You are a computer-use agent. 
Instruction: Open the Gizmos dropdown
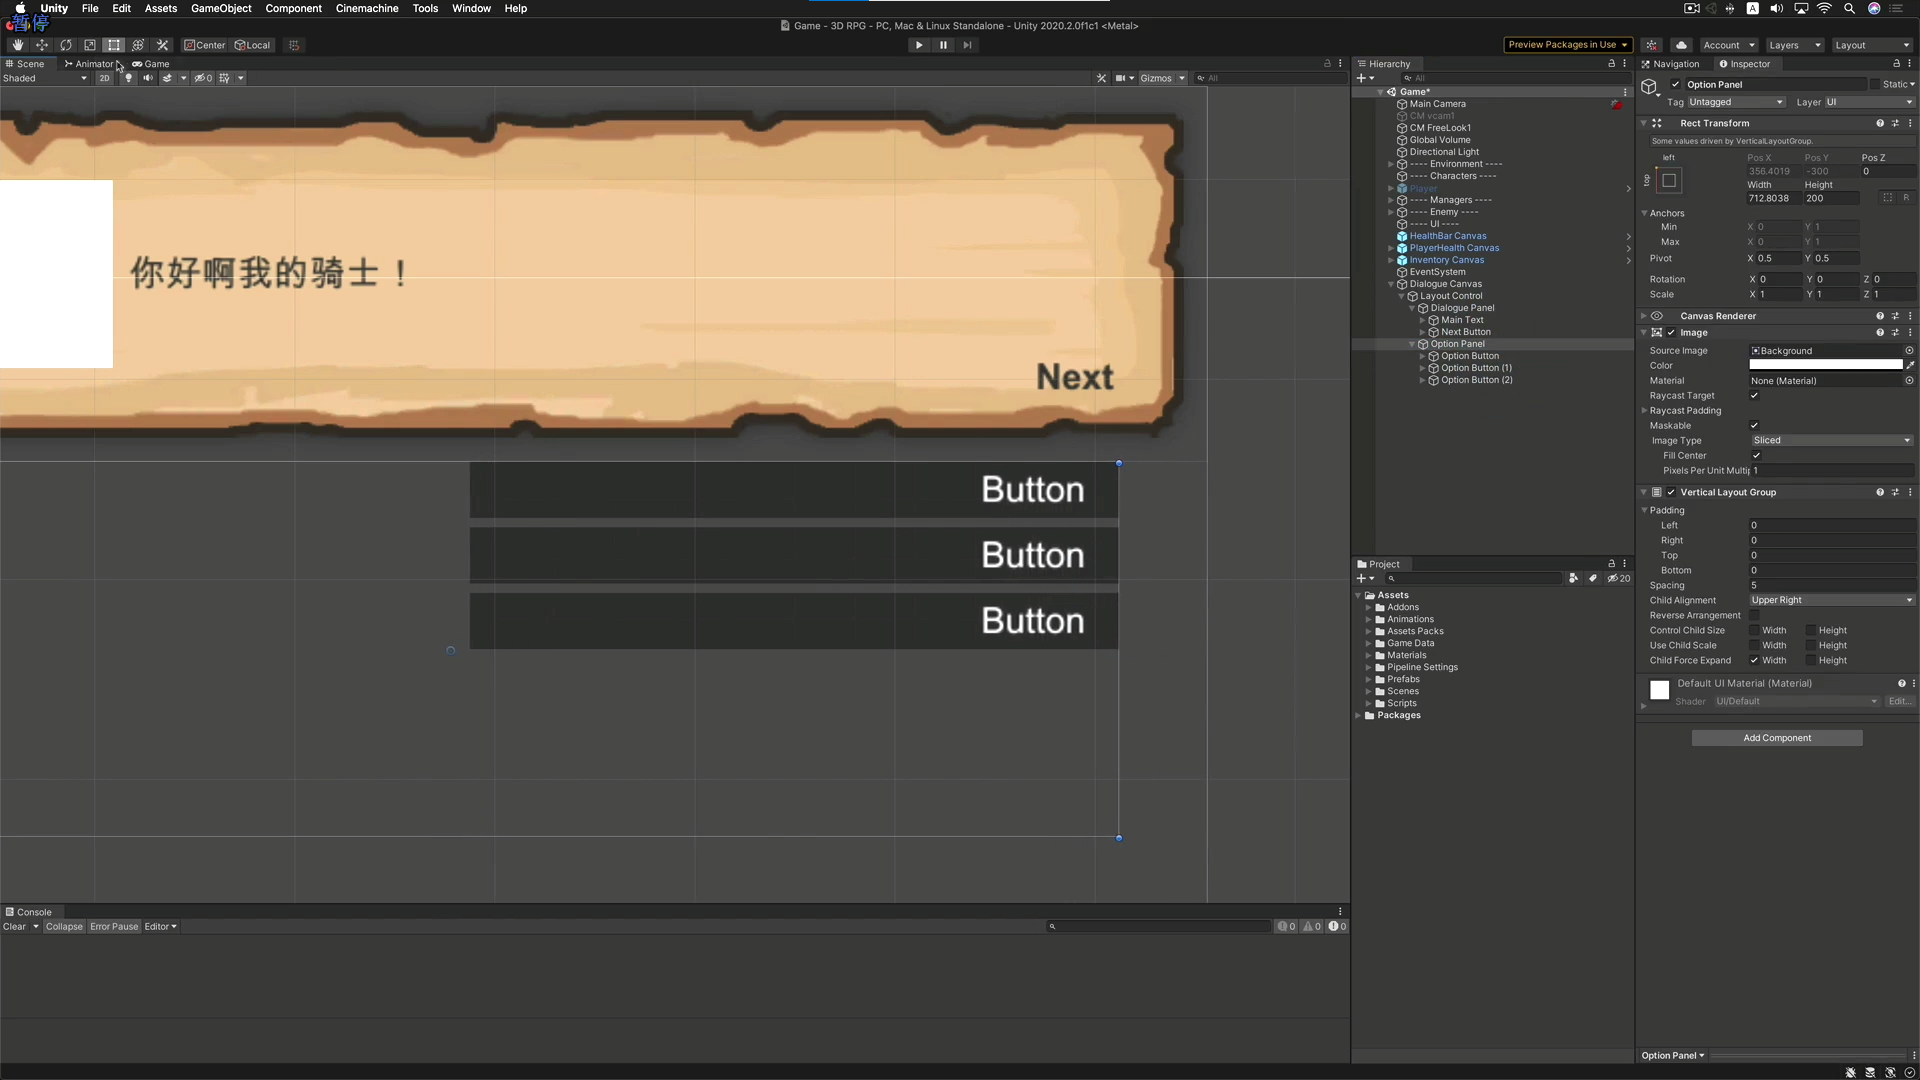pos(1162,78)
